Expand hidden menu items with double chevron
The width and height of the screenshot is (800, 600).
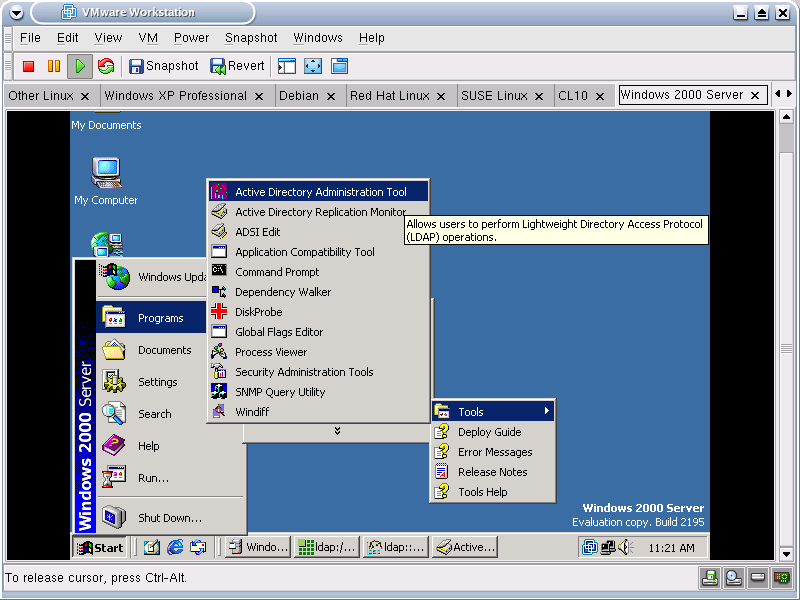click(x=337, y=431)
